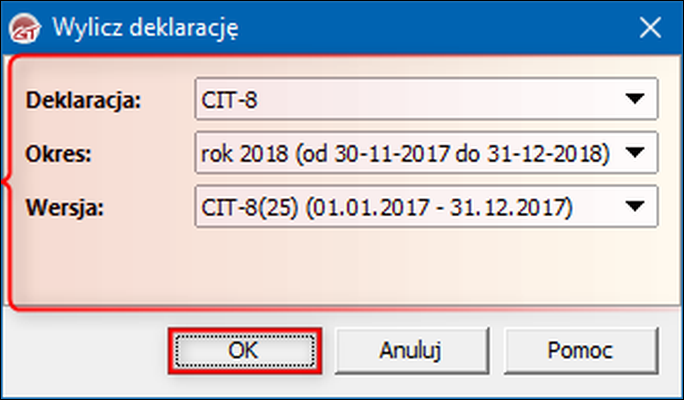Click the CIT-8(25) text in Wersja field
Screen dimensions: 684x400
coord(250,207)
